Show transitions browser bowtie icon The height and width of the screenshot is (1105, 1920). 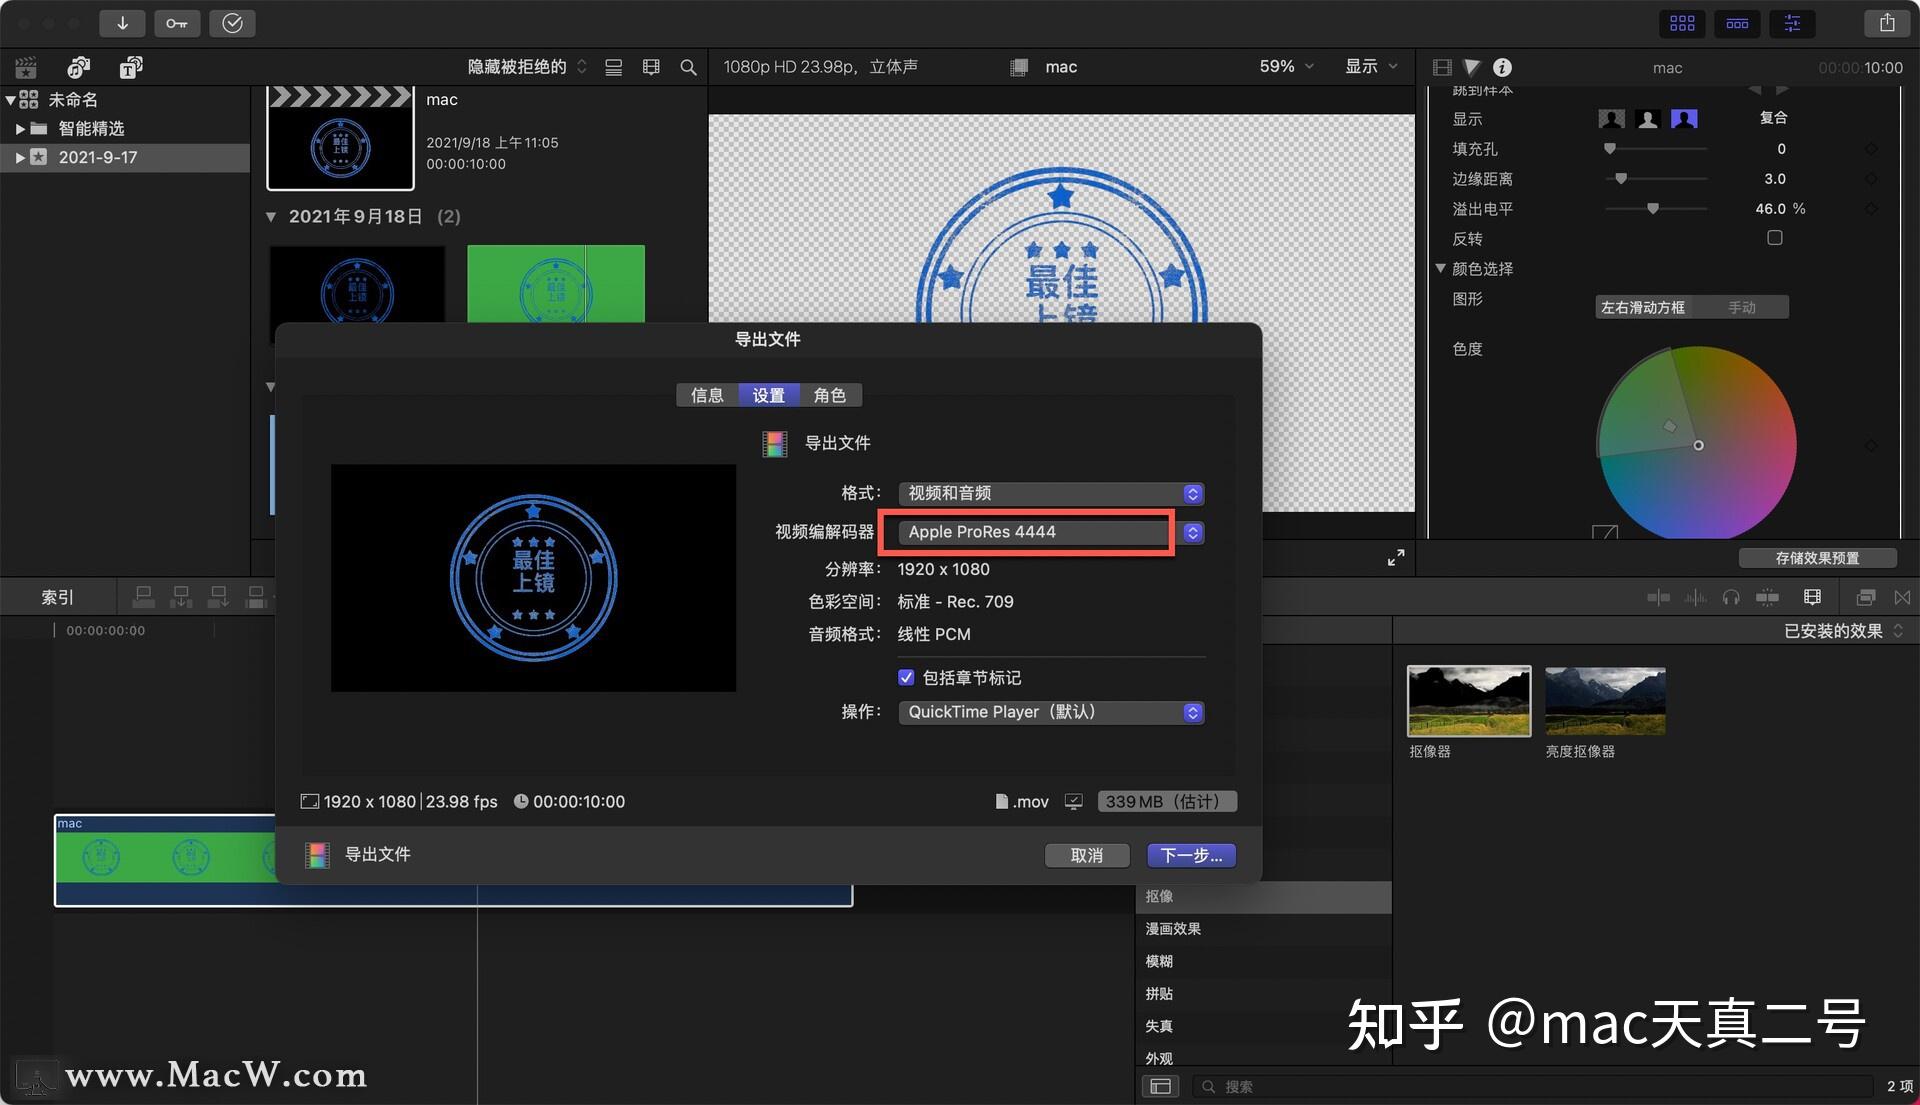[x=1902, y=597]
